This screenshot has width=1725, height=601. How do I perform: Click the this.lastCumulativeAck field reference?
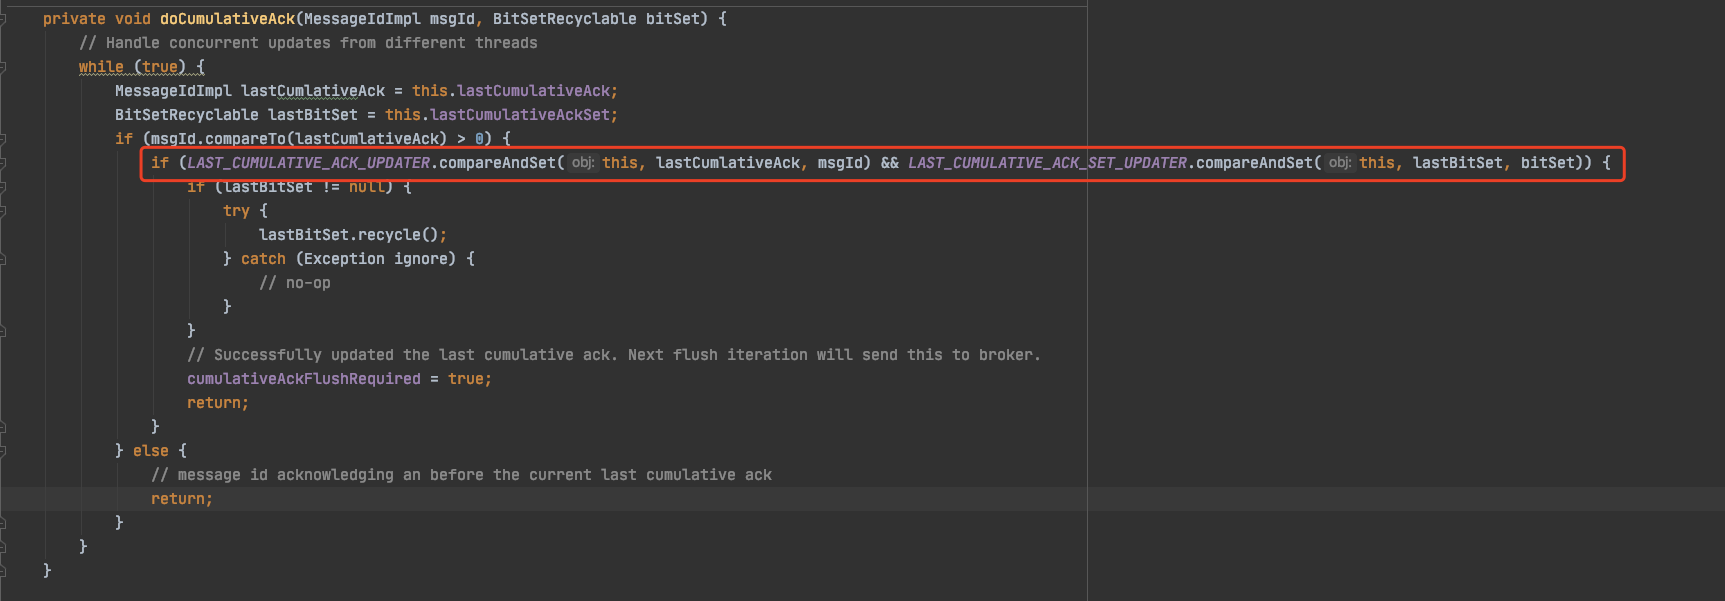[511, 91]
